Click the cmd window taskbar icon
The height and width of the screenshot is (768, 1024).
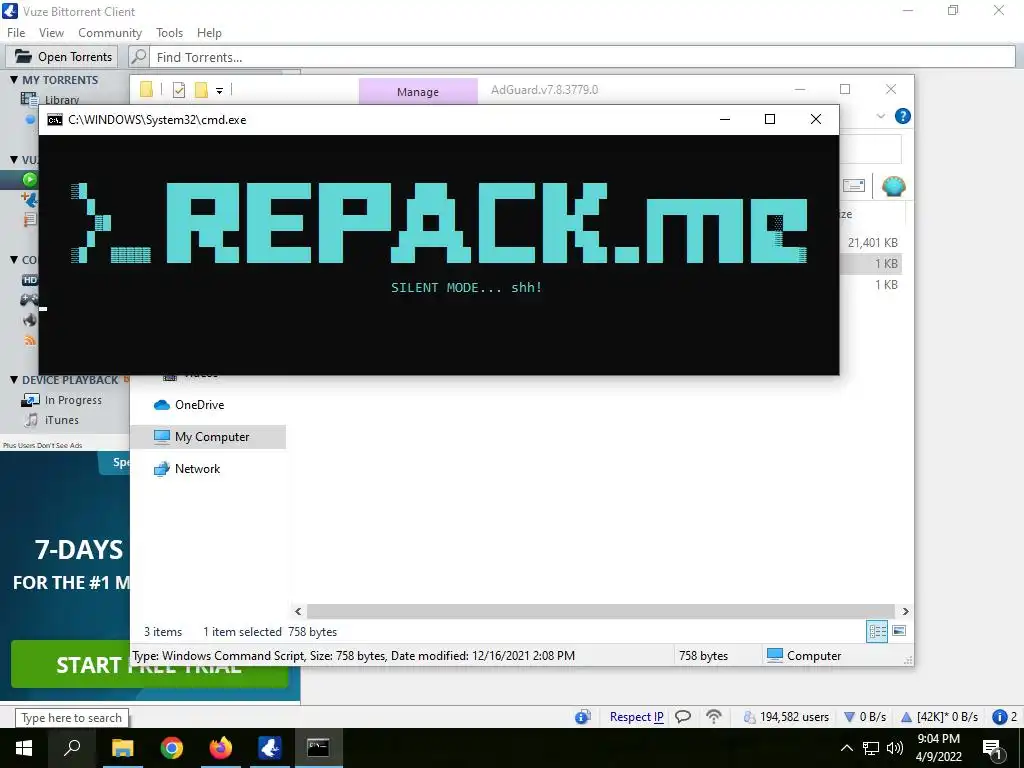click(x=319, y=748)
